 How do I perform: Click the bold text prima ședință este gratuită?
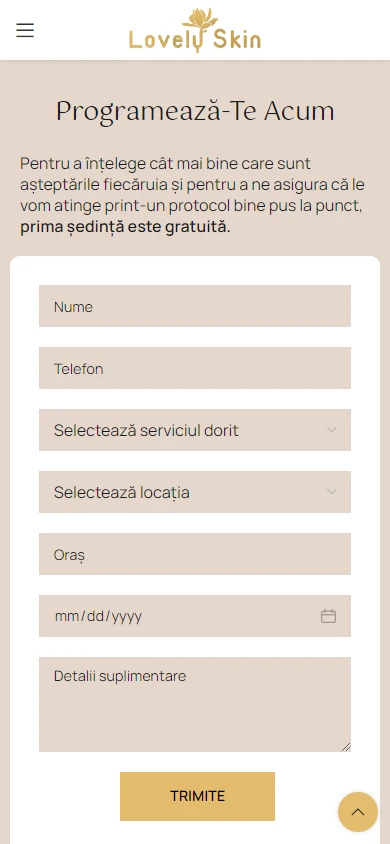[x=125, y=228]
